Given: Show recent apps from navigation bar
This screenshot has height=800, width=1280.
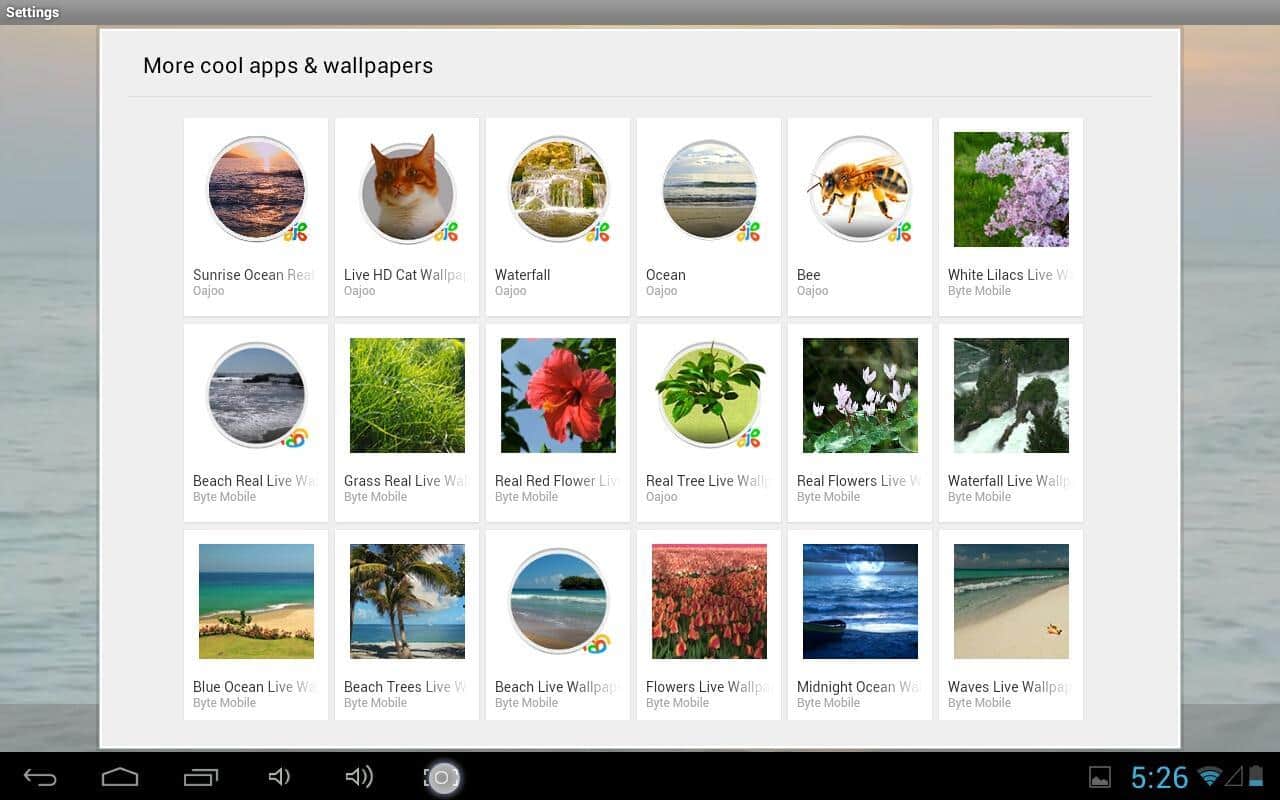Looking at the screenshot, I should click(200, 777).
